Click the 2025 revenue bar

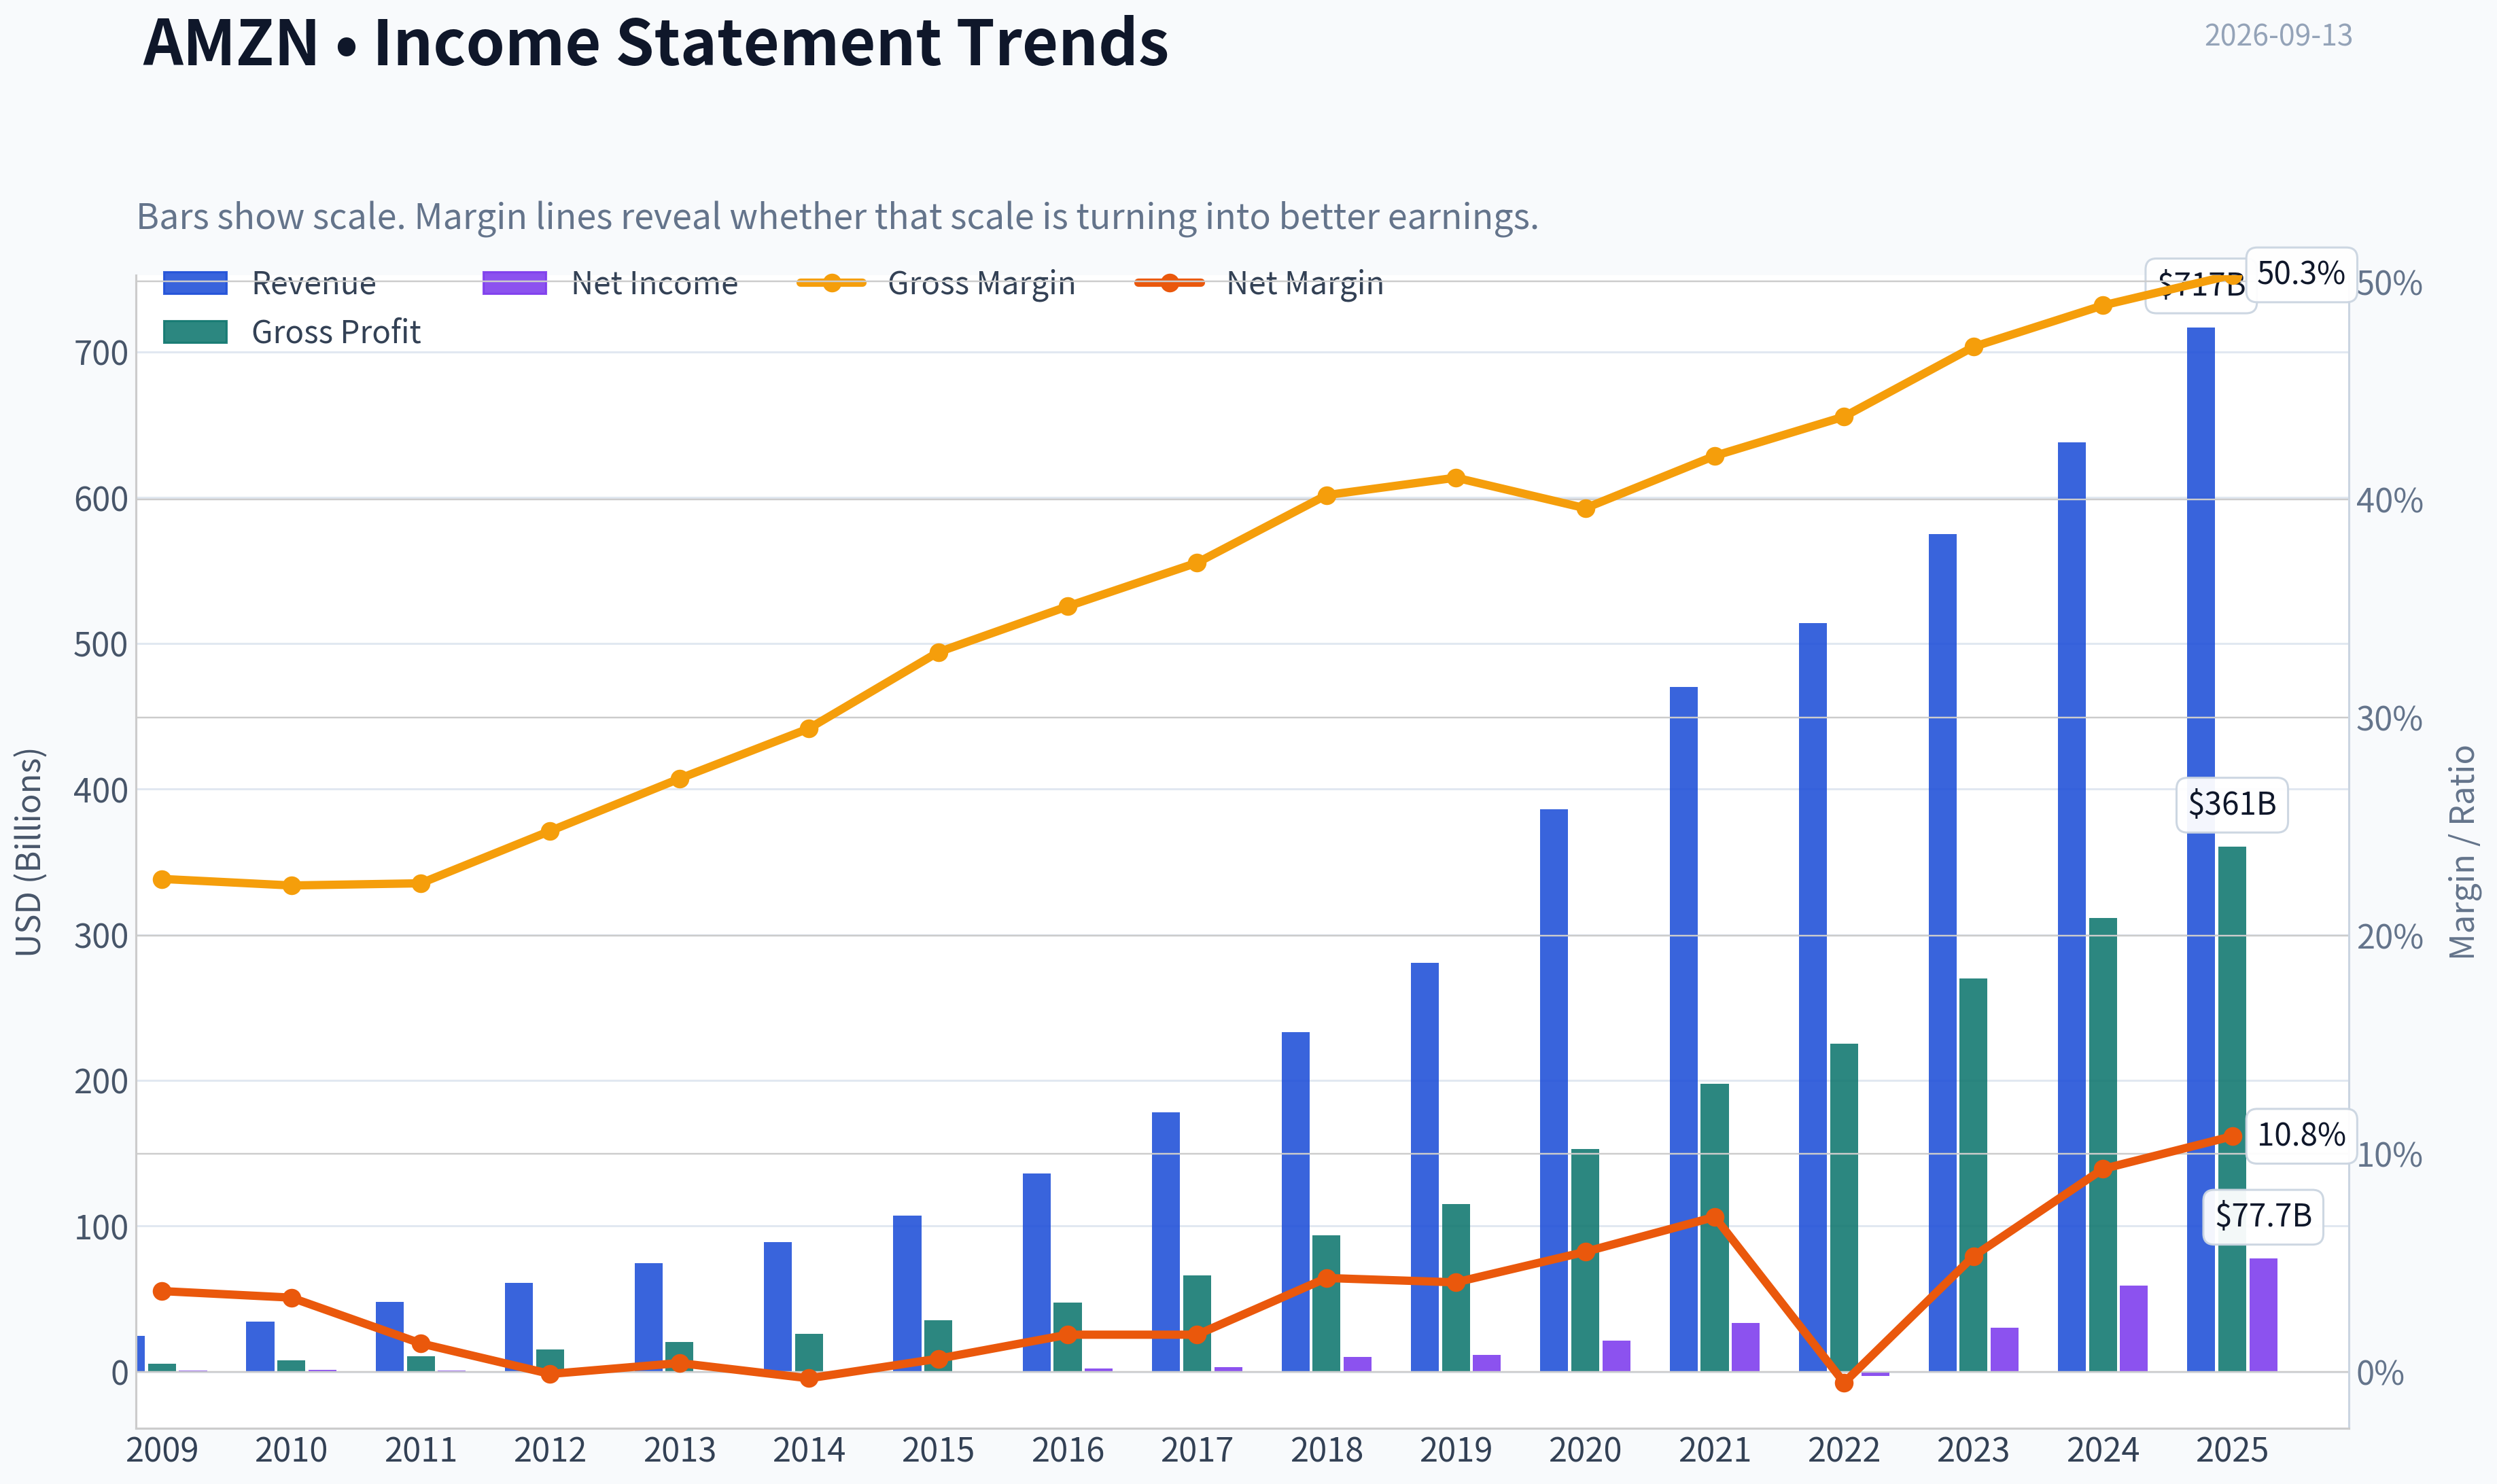[x=2200, y=849]
